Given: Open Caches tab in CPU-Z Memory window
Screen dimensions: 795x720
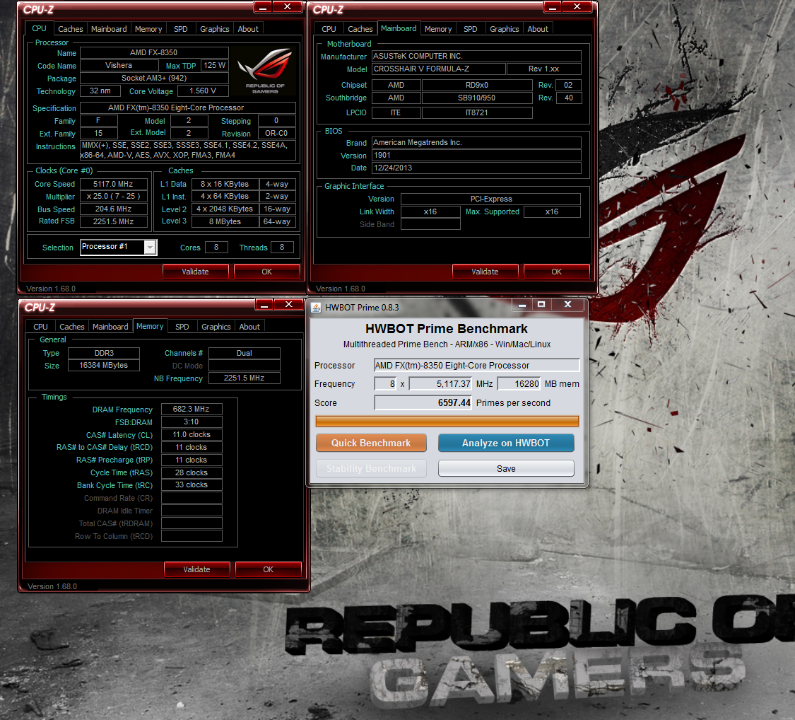Looking at the screenshot, I should 72,327.
